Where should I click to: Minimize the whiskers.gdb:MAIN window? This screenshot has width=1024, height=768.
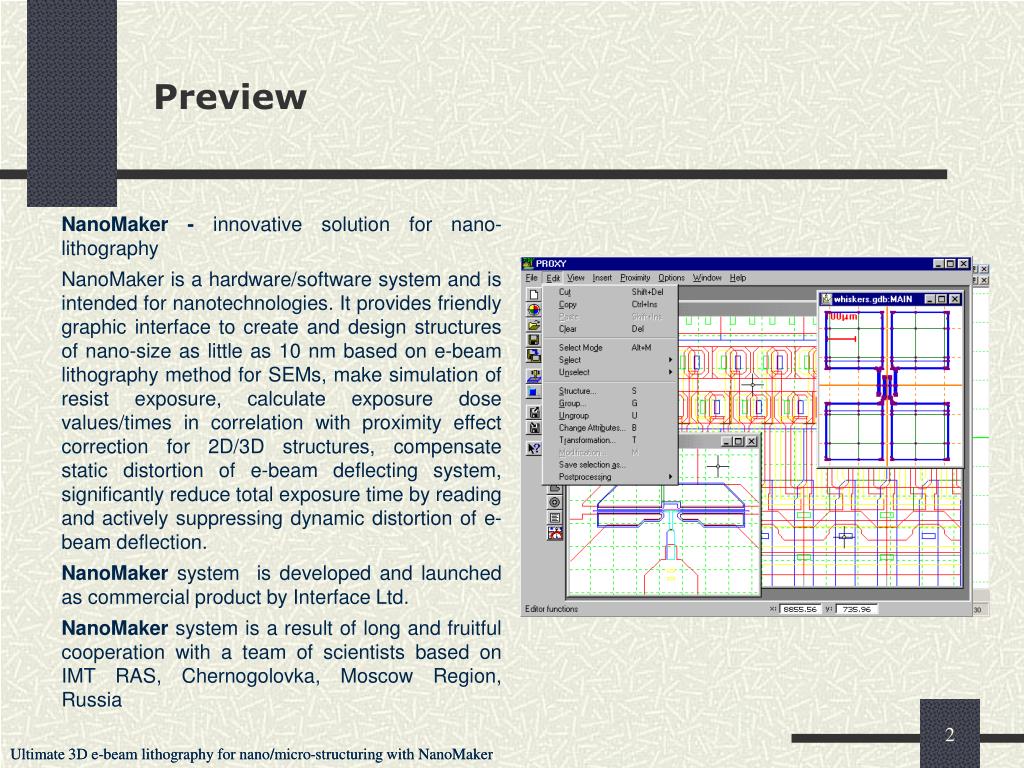click(930, 299)
